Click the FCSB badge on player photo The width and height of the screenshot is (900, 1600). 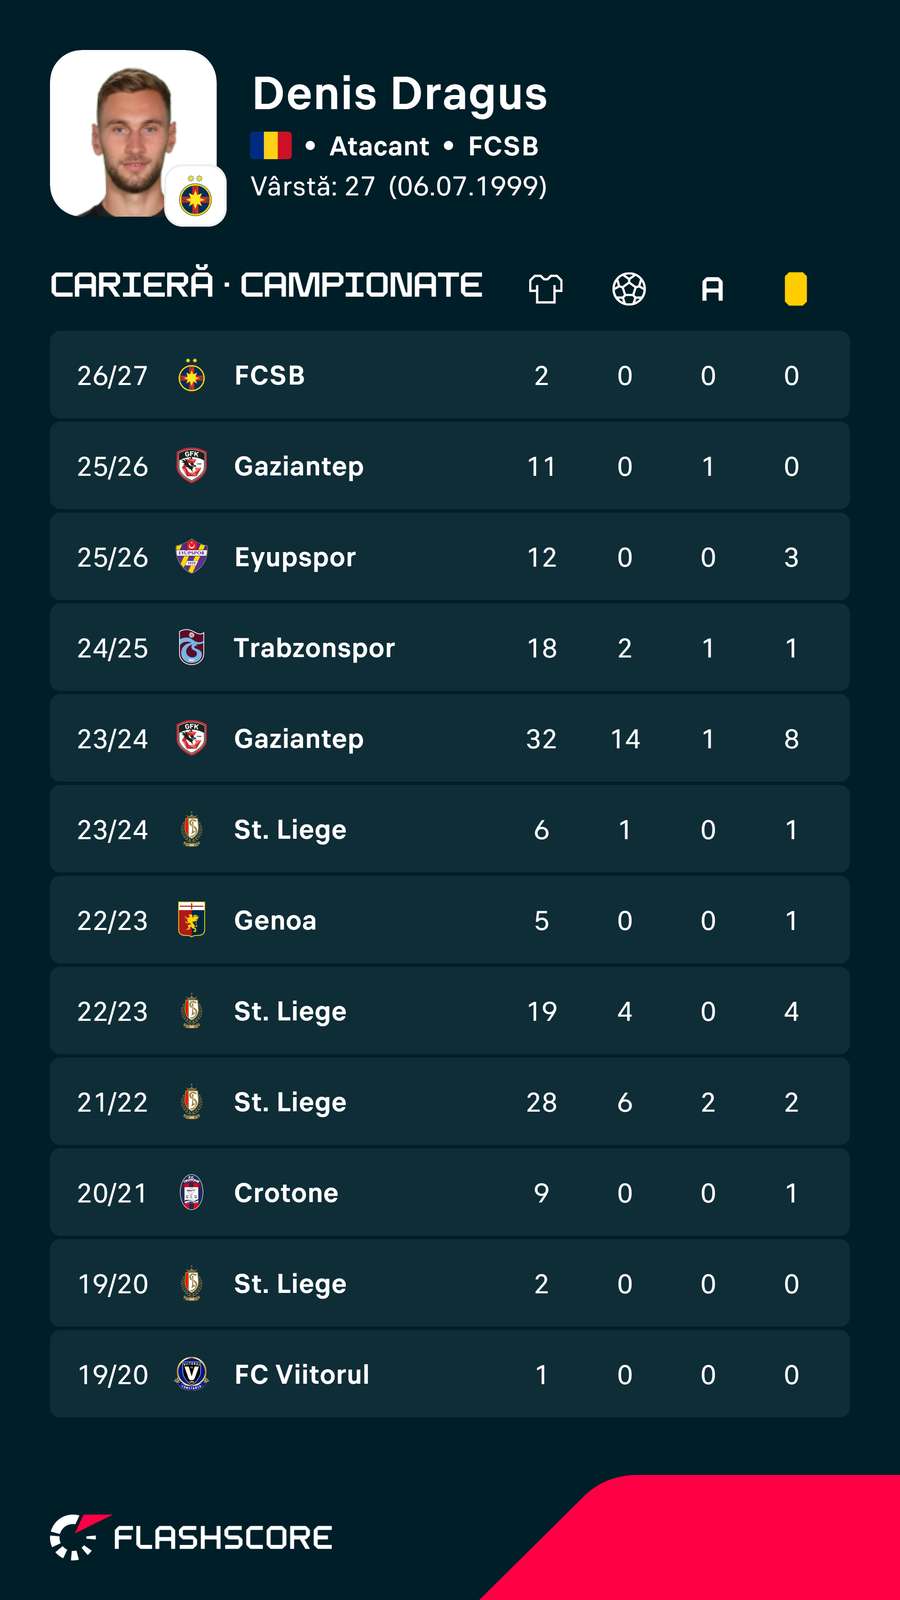(x=195, y=196)
